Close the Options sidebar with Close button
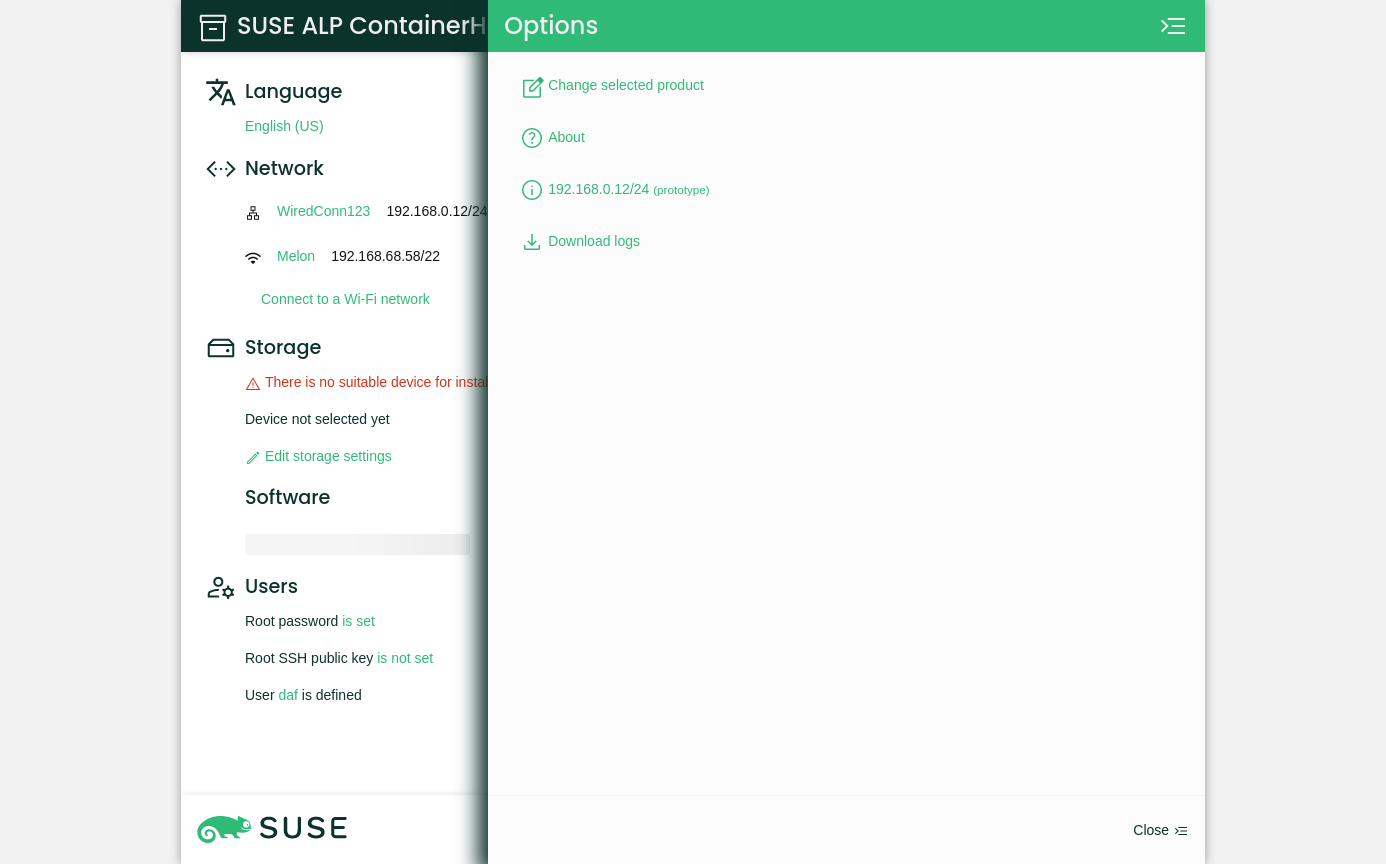This screenshot has width=1386, height=864. [x=1160, y=830]
